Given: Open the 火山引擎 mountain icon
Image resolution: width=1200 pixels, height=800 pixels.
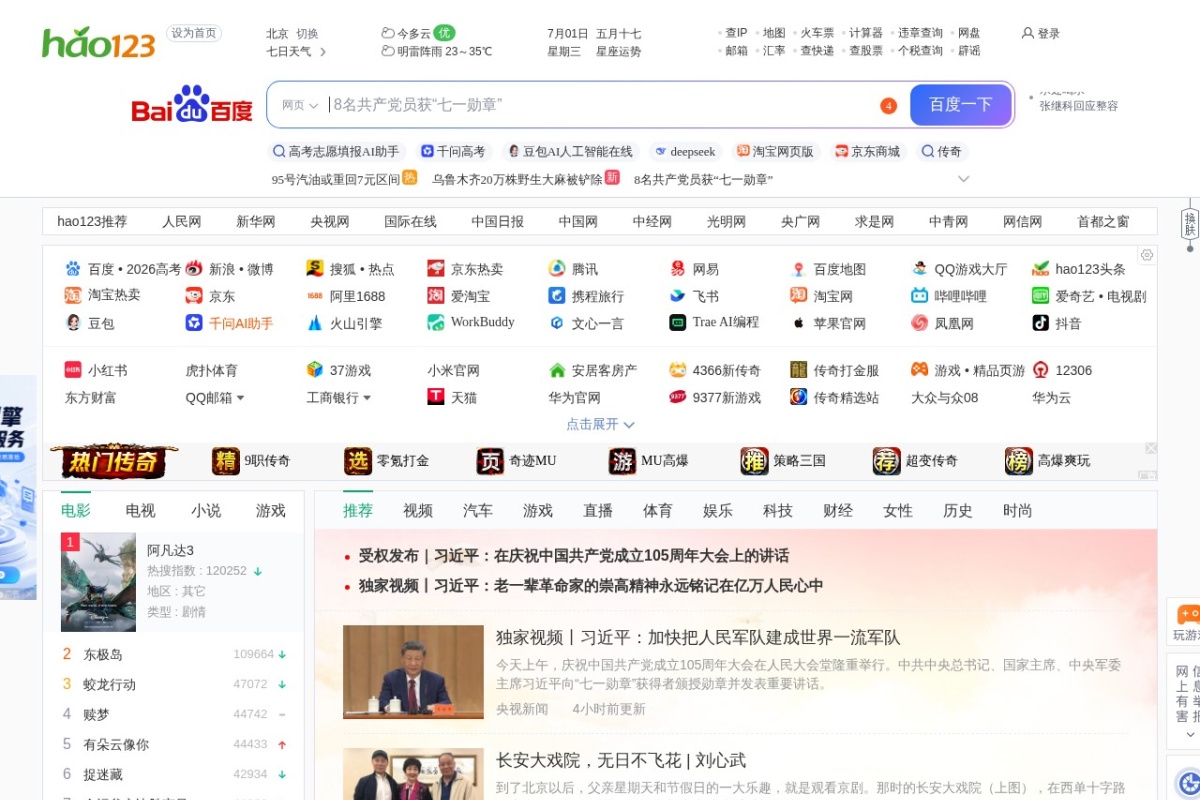Looking at the screenshot, I should pyautogui.click(x=315, y=323).
